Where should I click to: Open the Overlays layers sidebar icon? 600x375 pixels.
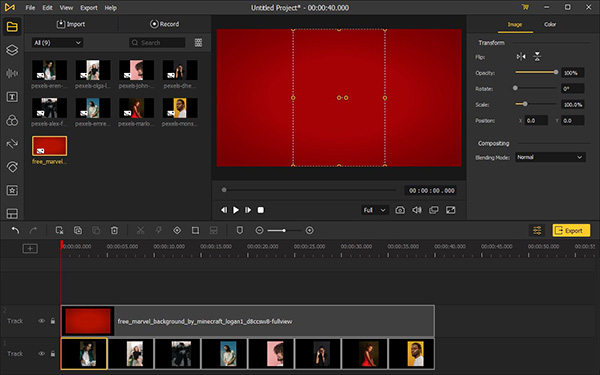pos(12,50)
